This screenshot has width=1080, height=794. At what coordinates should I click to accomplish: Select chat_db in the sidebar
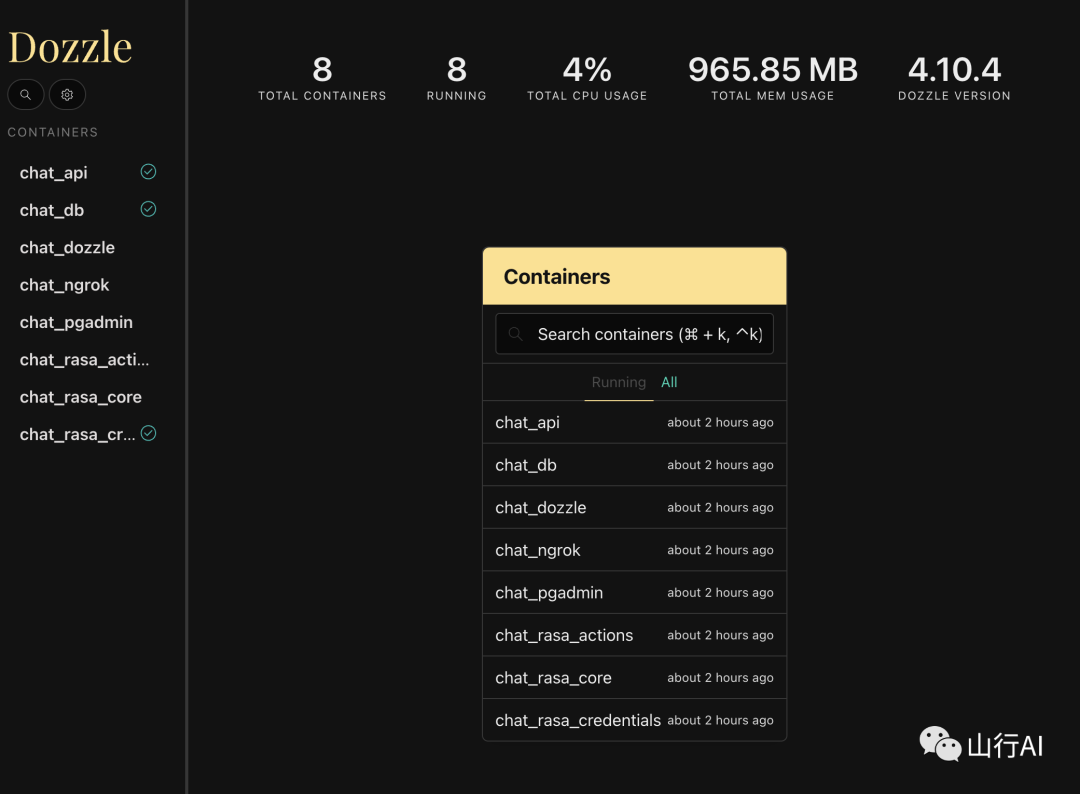(52, 210)
